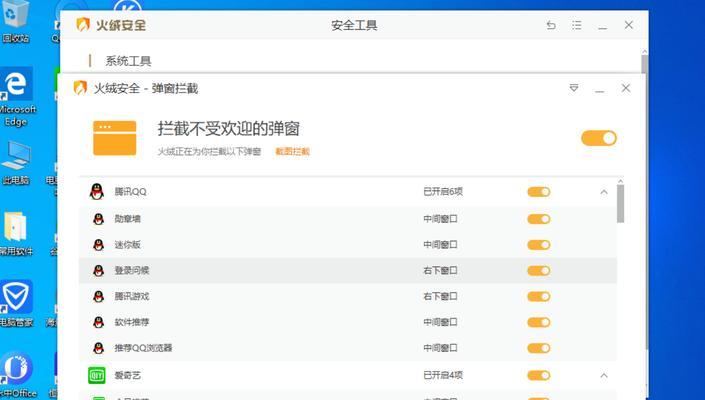This screenshot has height=400, width=705.
Task: Select the 腾讯QQ group row label
Action: point(130,192)
